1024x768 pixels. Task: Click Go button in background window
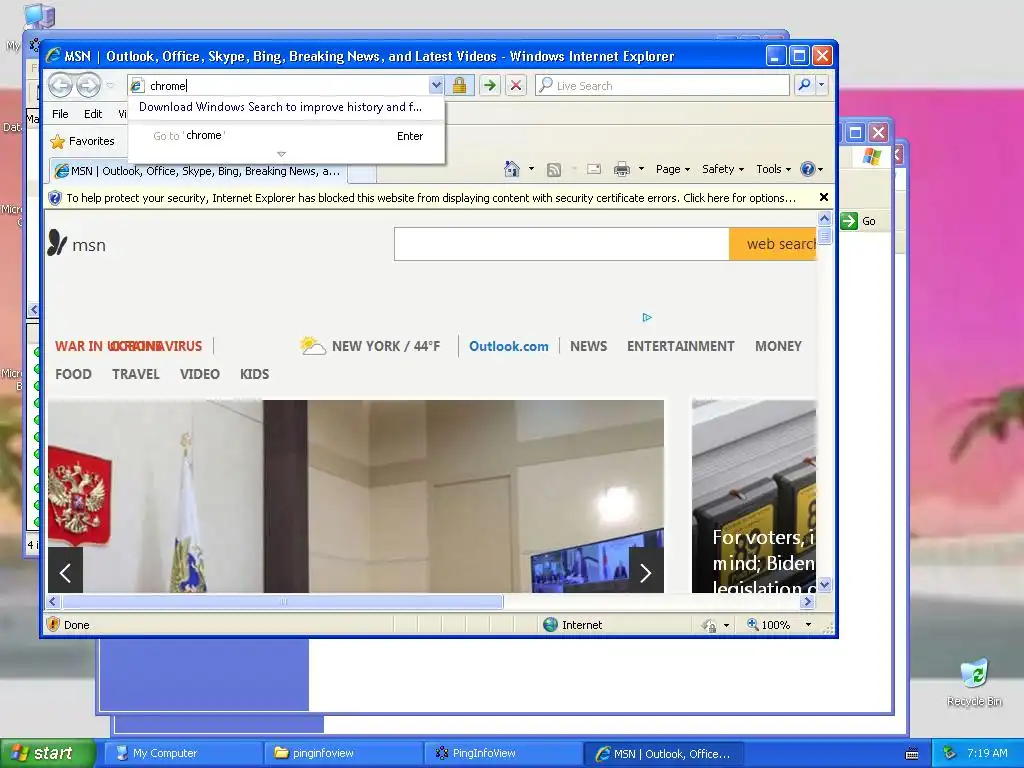pyautogui.click(x=858, y=221)
